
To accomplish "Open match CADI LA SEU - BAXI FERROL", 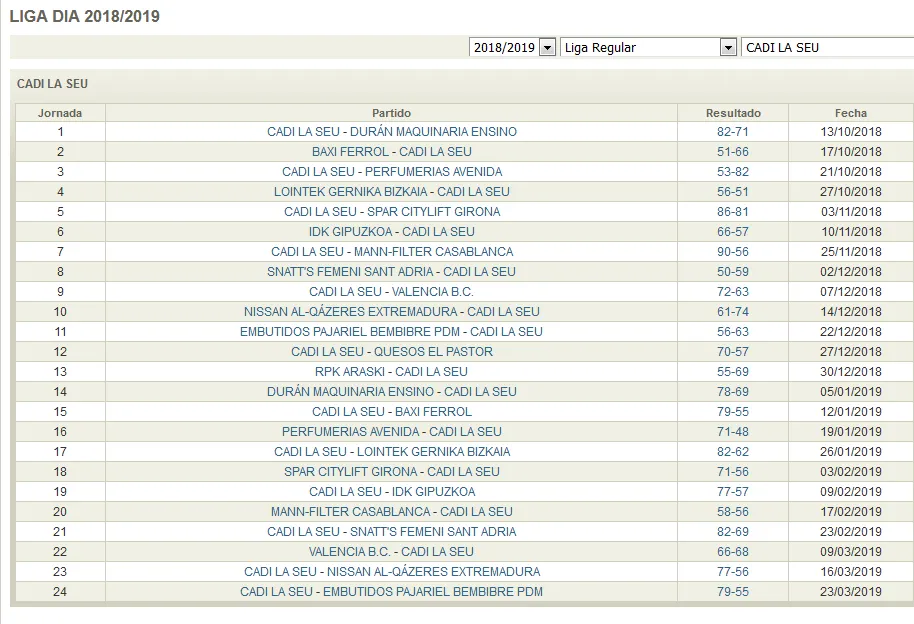I will click(392, 412).
